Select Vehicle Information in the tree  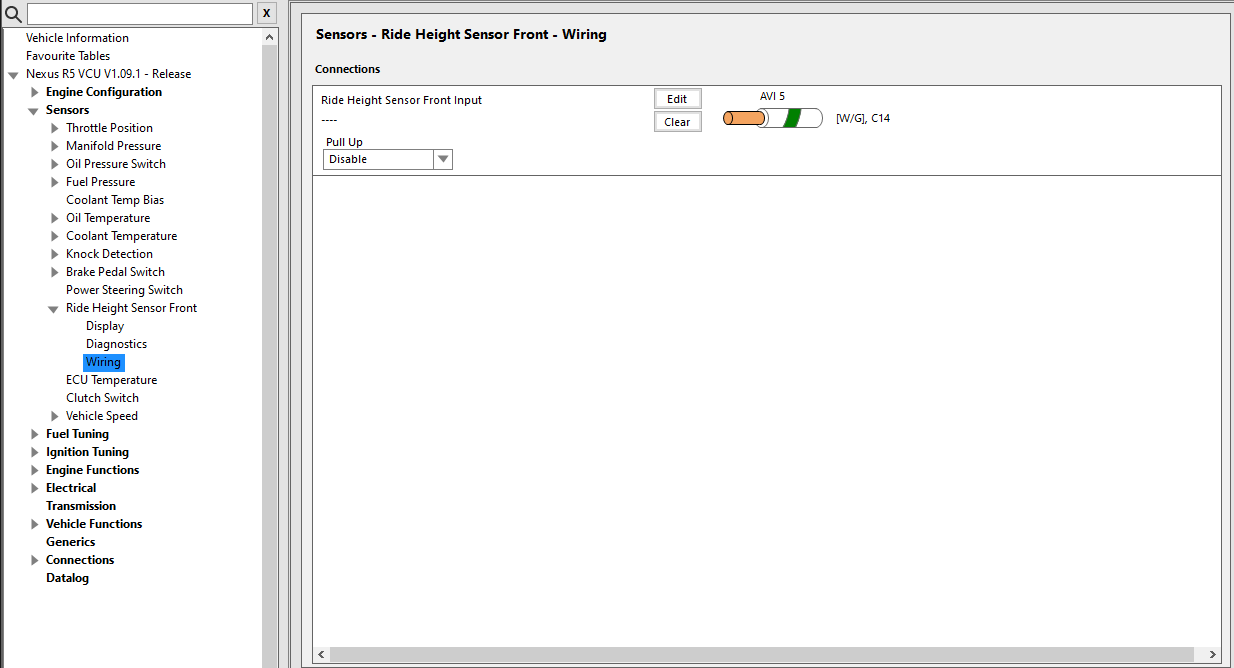point(77,38)
